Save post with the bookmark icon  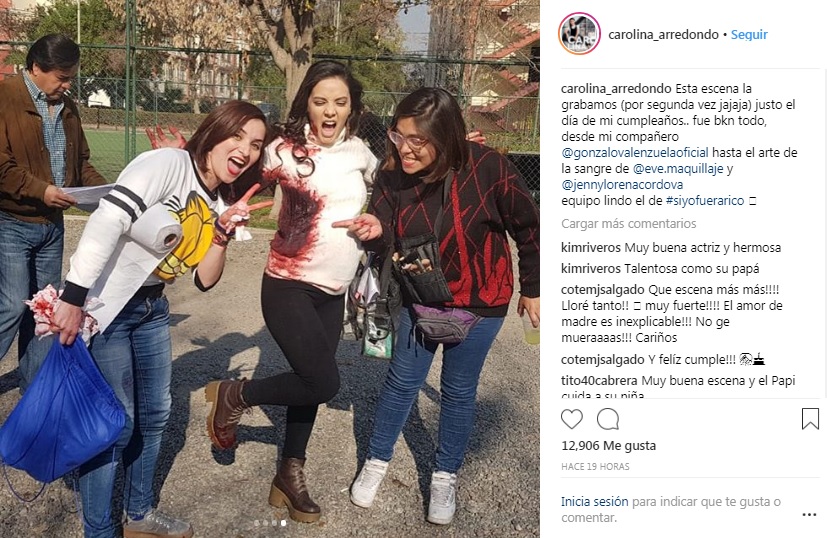point(810,419)
